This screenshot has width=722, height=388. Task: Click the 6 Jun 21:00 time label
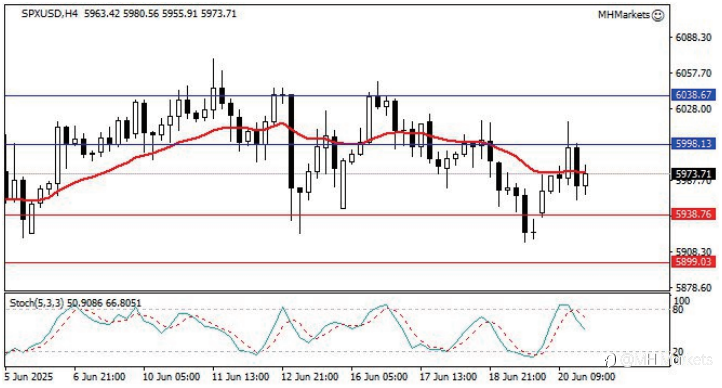pos(99,377)
